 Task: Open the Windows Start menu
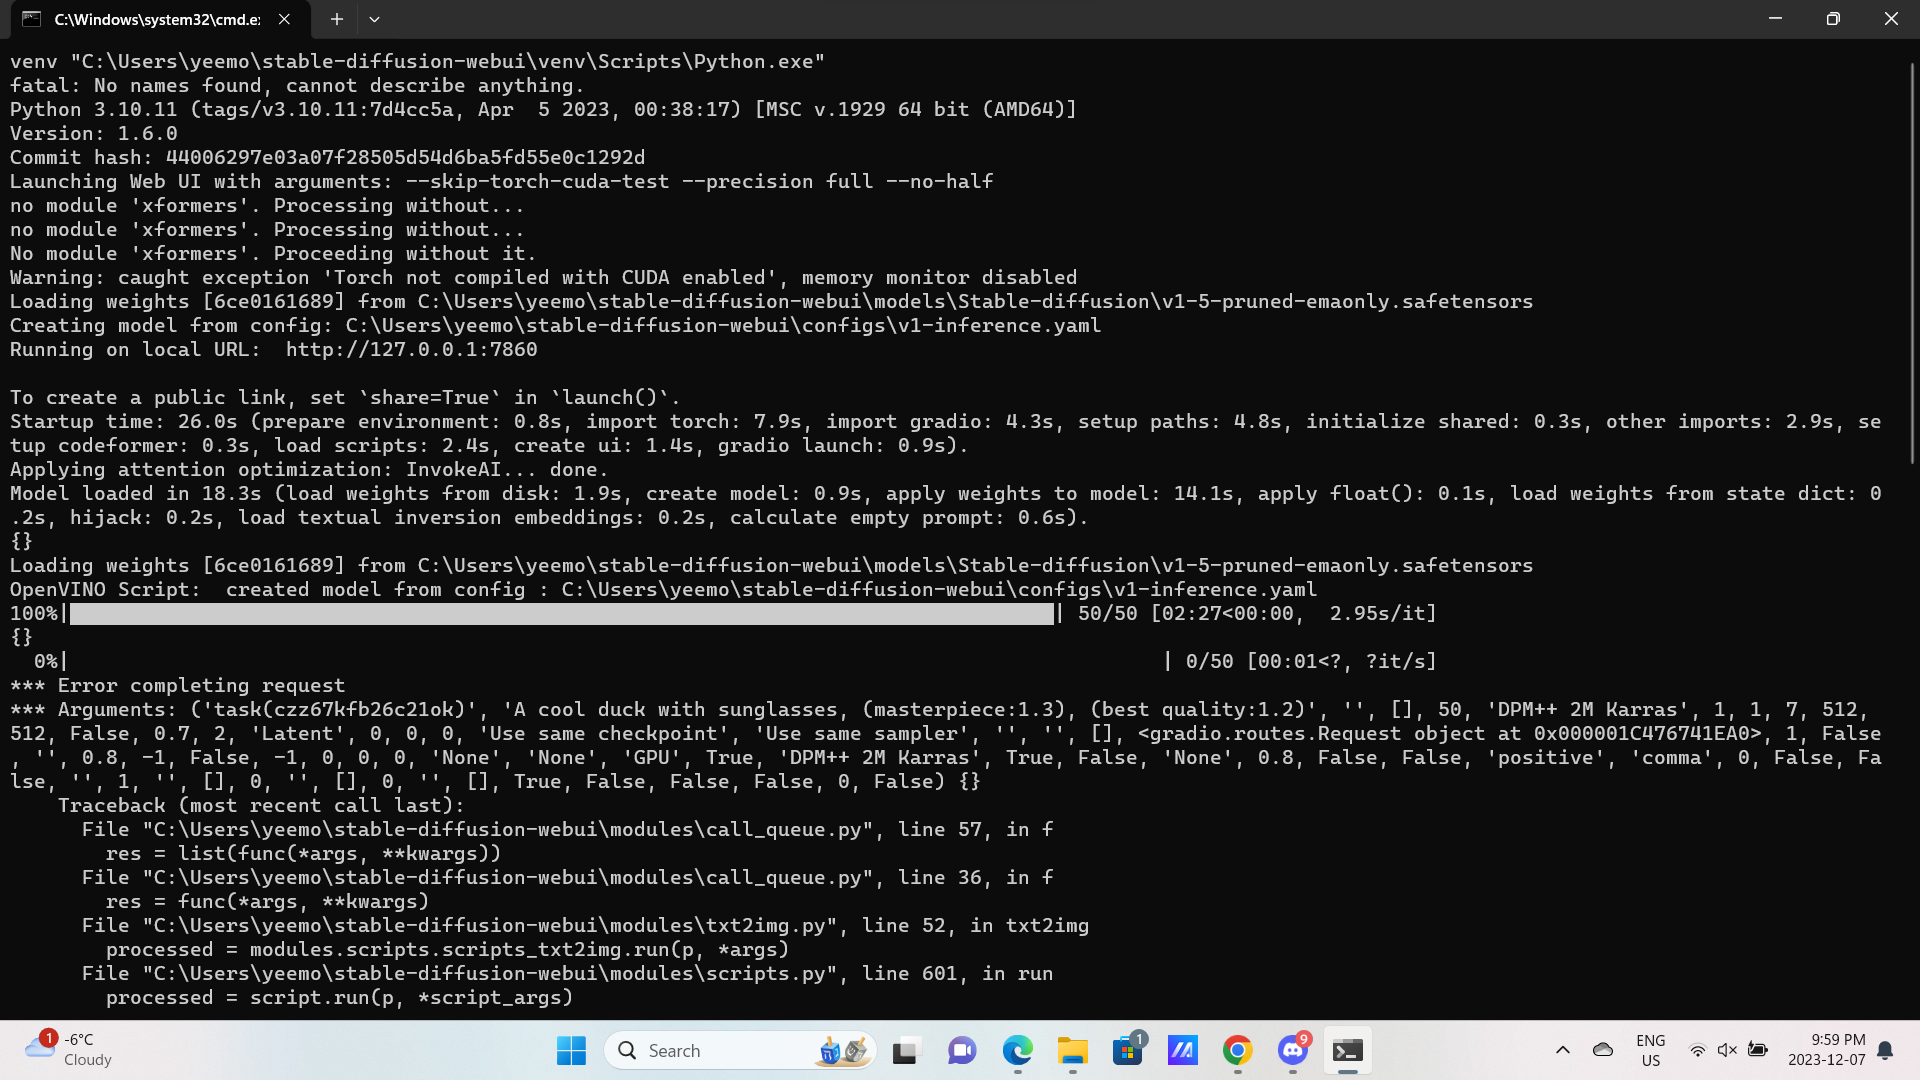pos(571,1051)
